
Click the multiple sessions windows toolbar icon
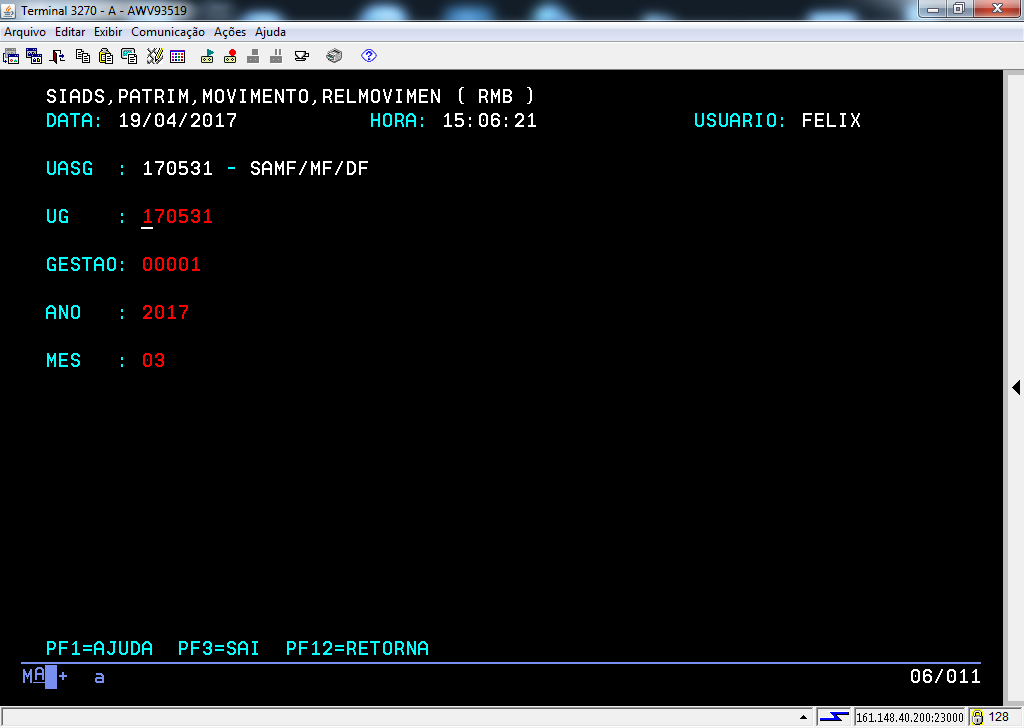[x=34, y=56]
